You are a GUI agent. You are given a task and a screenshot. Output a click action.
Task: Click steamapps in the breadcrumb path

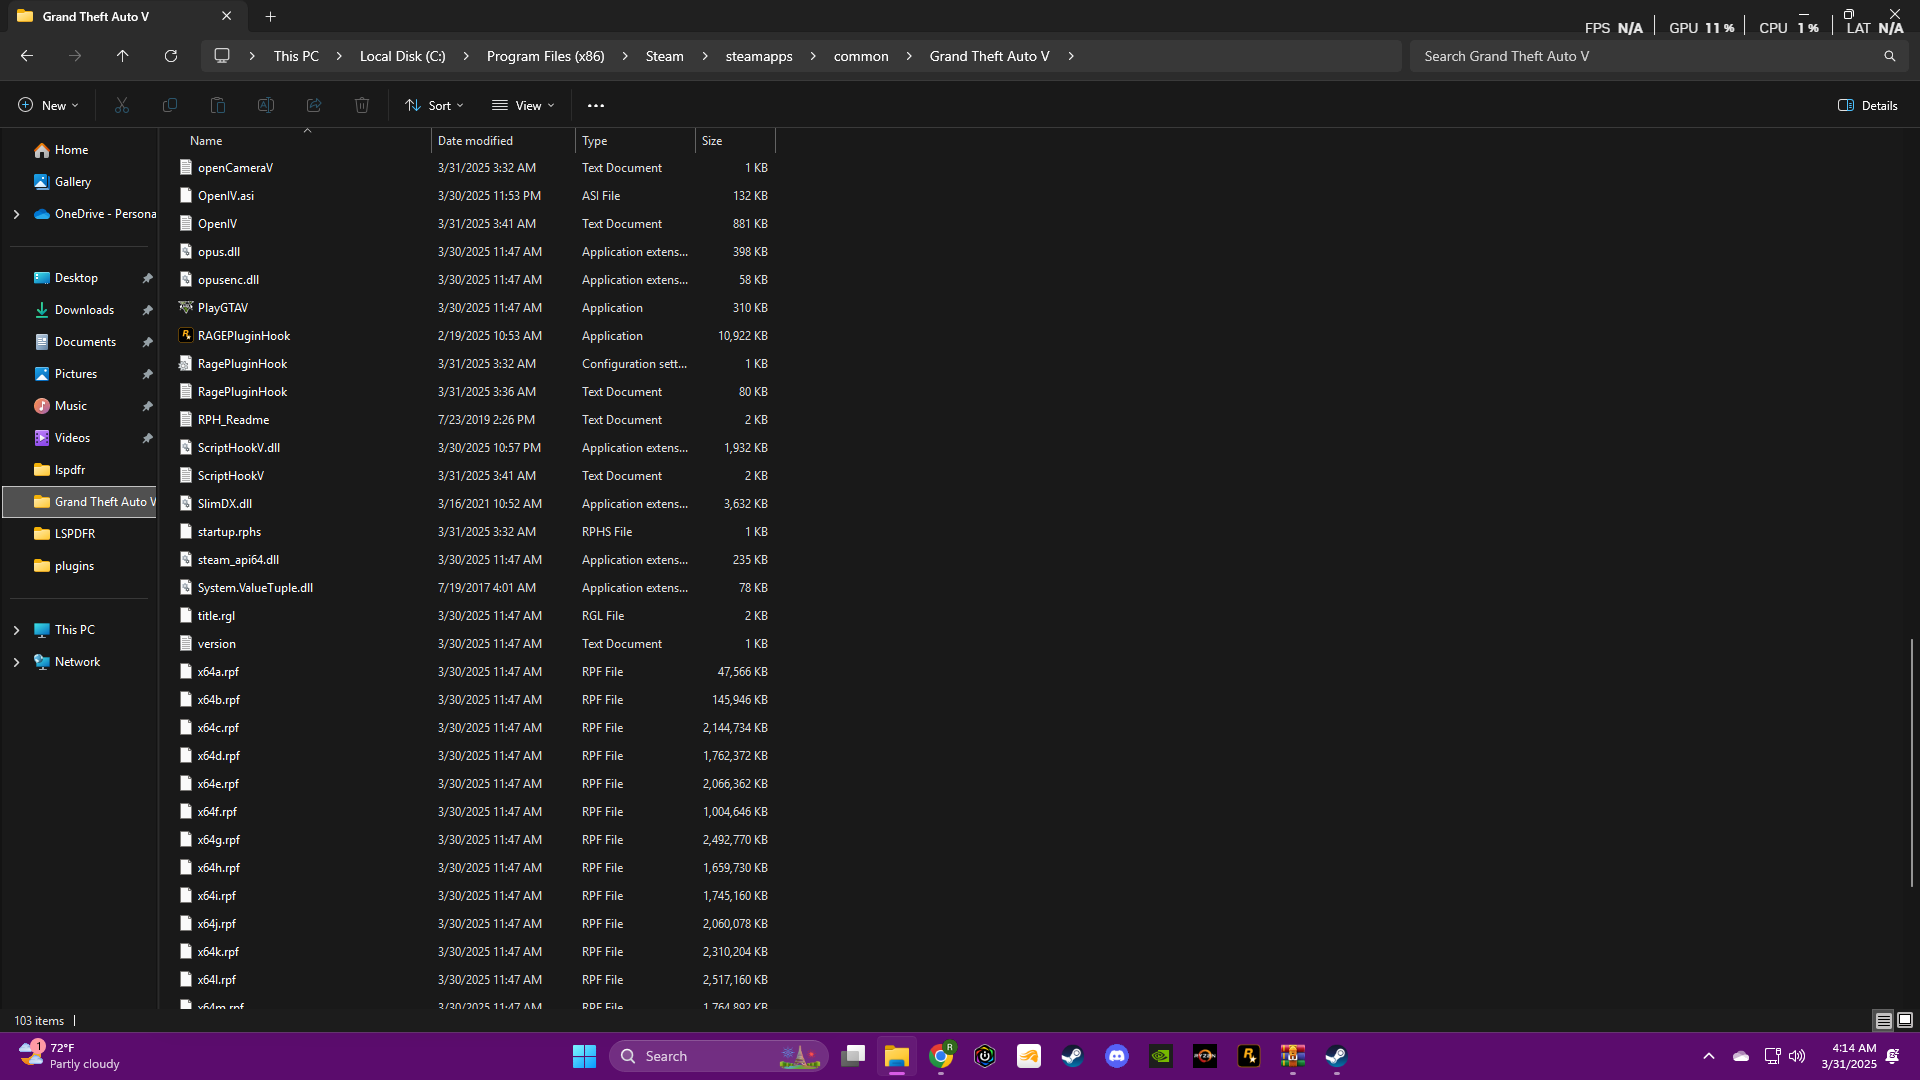pos(758,56)
